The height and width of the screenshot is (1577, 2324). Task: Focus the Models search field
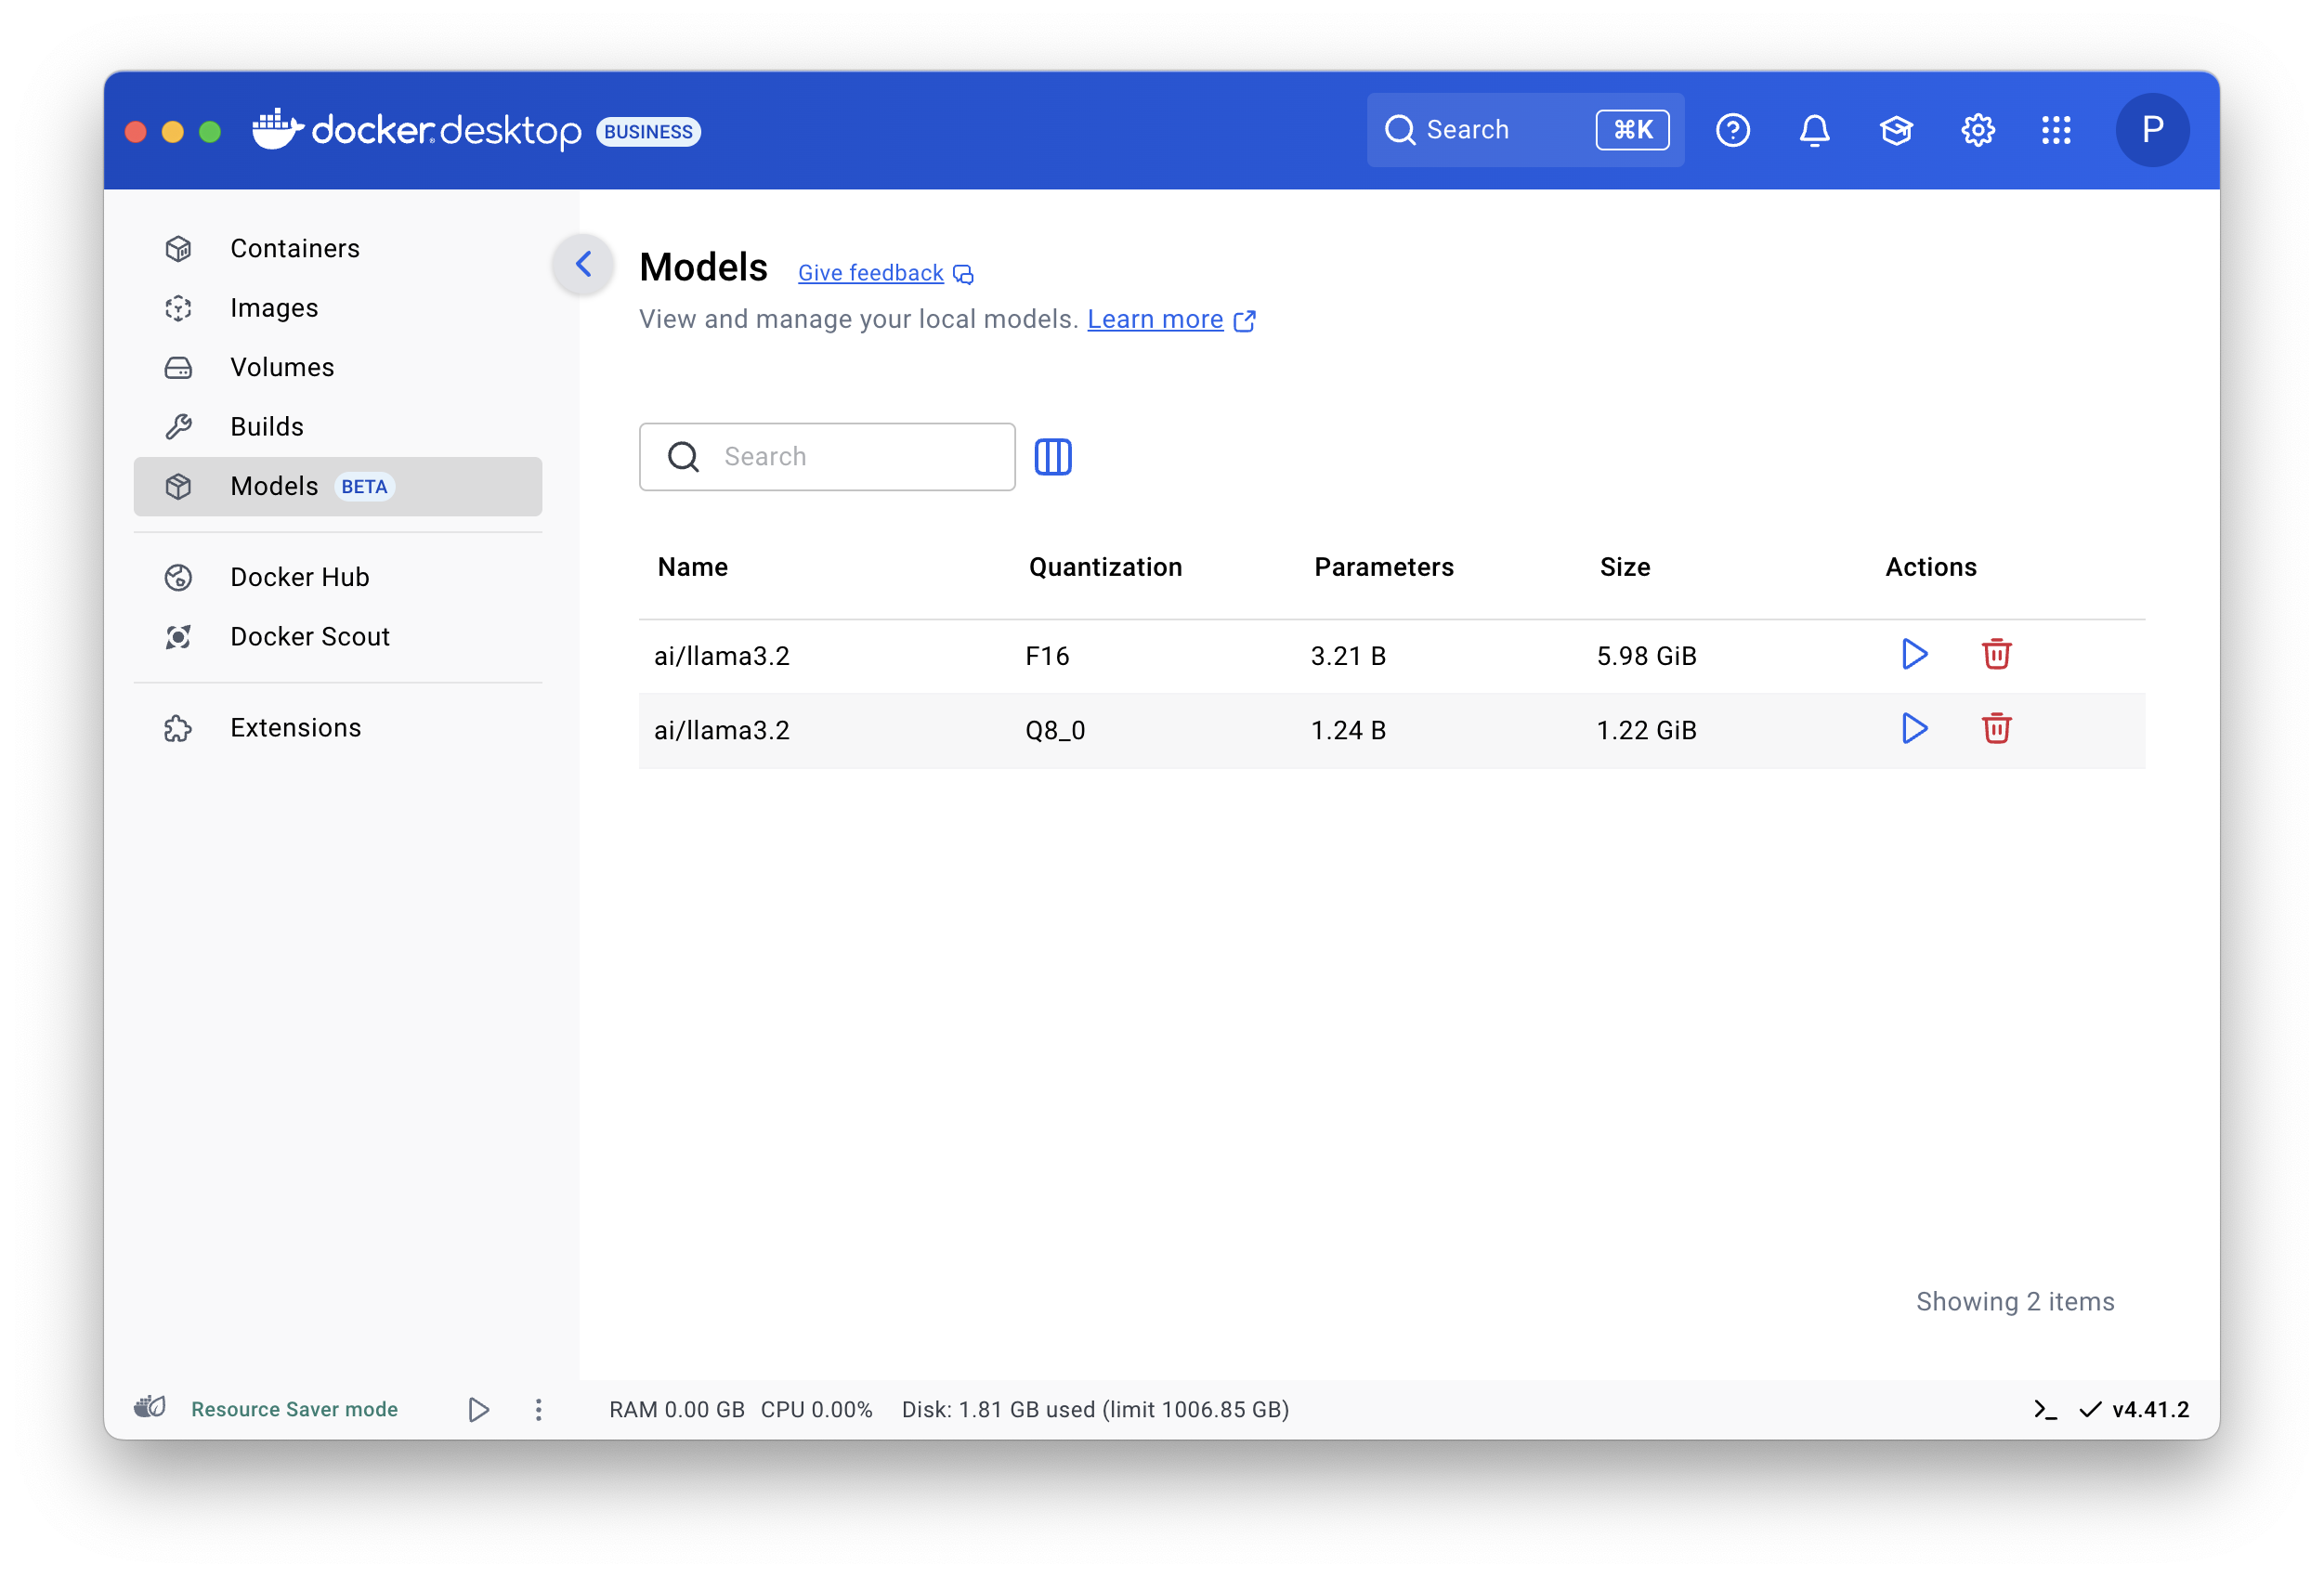click(827, 457)
